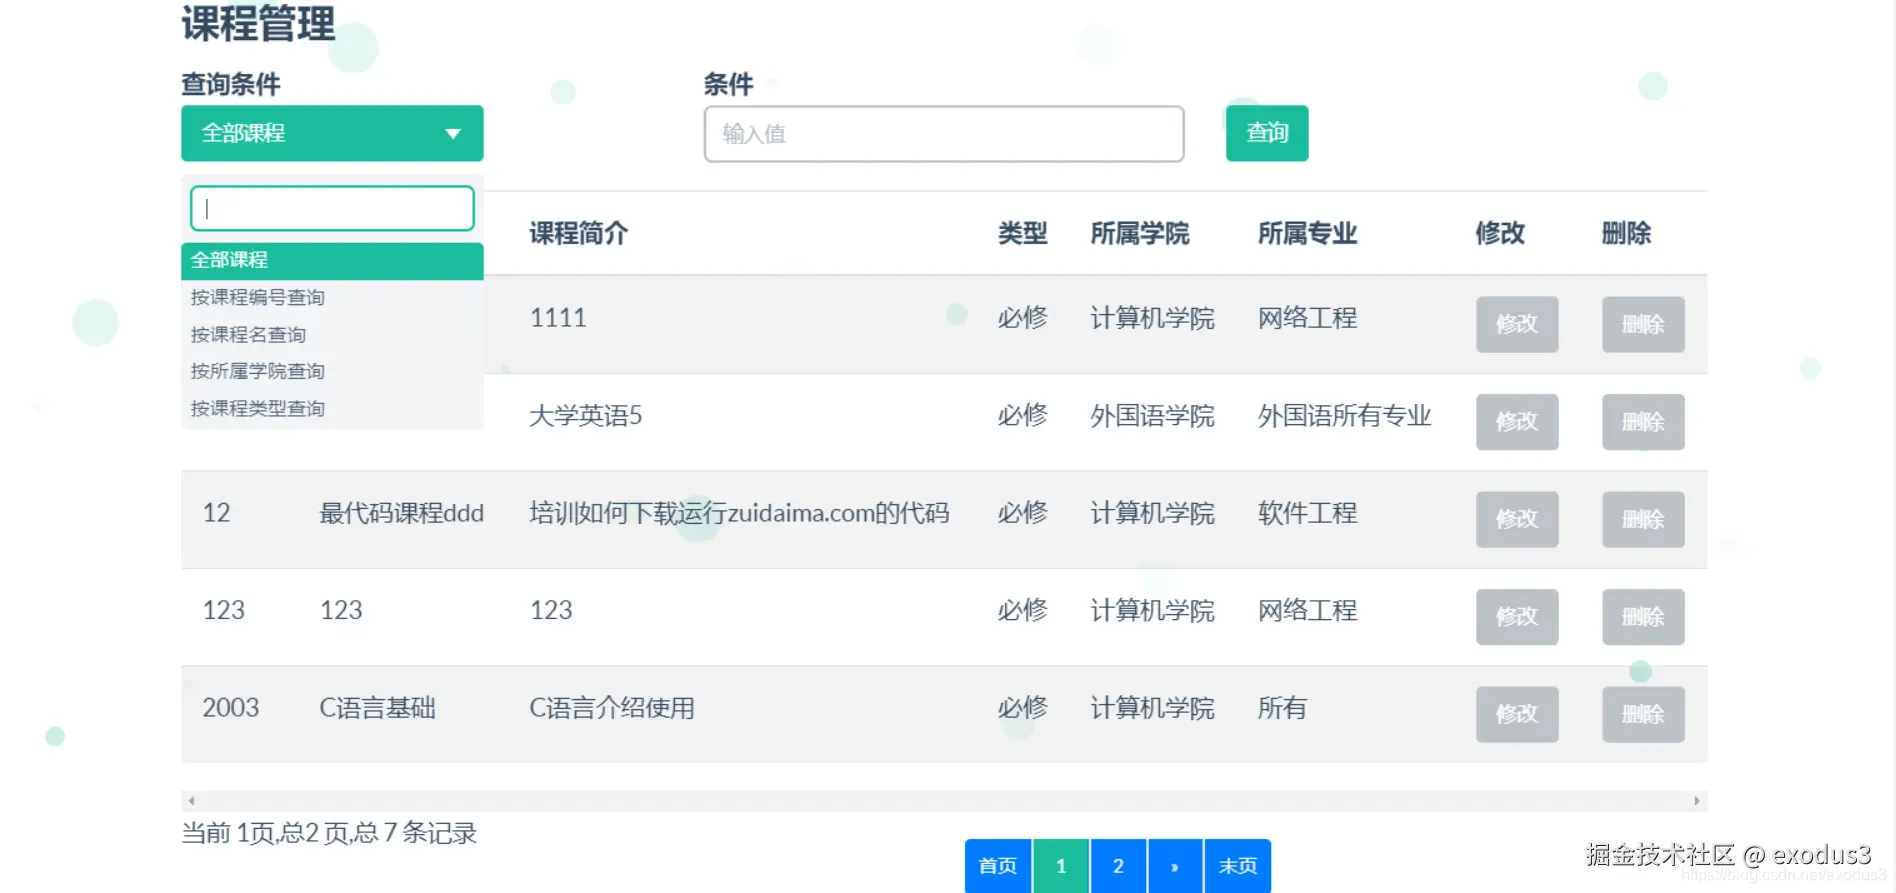
Task: Click course name C语言基础
Action: [378, 708]
